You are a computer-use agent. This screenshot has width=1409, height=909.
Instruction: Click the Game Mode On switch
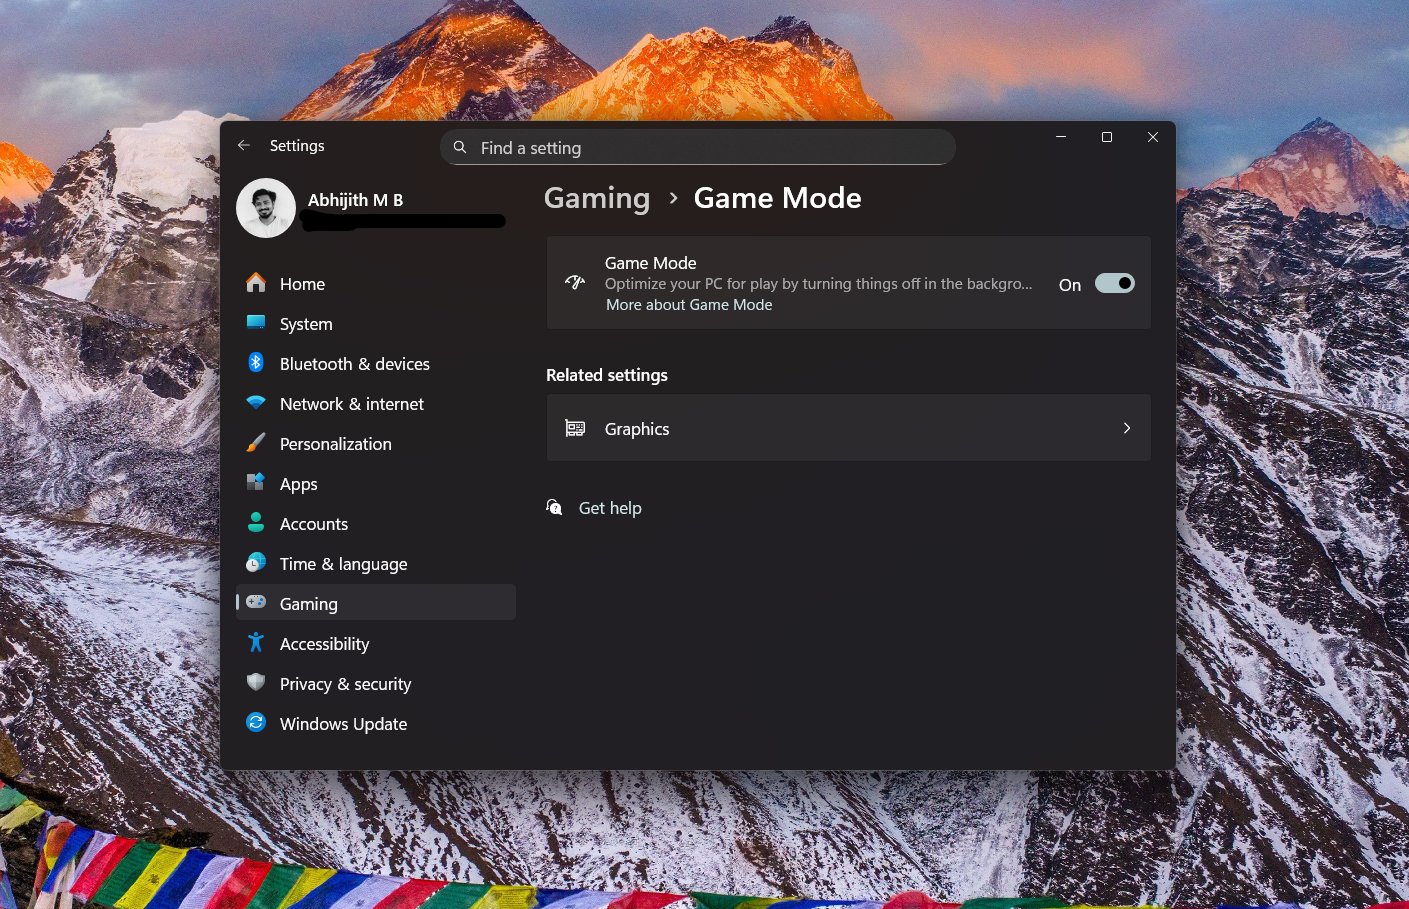pyautogui.click(x=1114, y=283)
